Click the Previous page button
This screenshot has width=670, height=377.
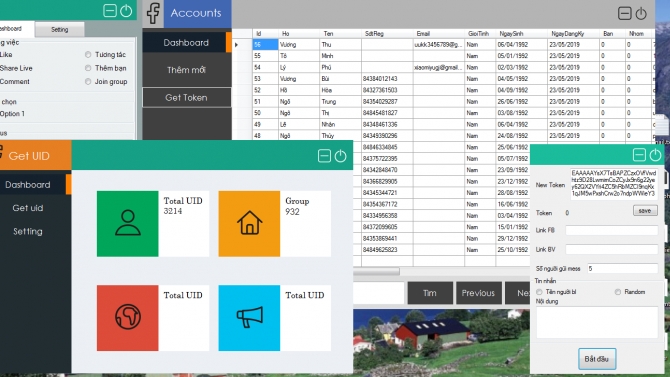pos(479,293)
